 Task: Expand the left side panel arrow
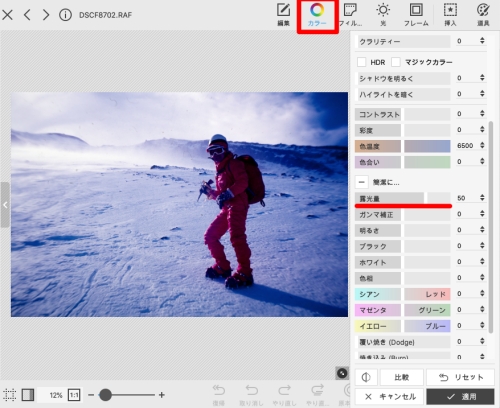click(x=5, y=205)
